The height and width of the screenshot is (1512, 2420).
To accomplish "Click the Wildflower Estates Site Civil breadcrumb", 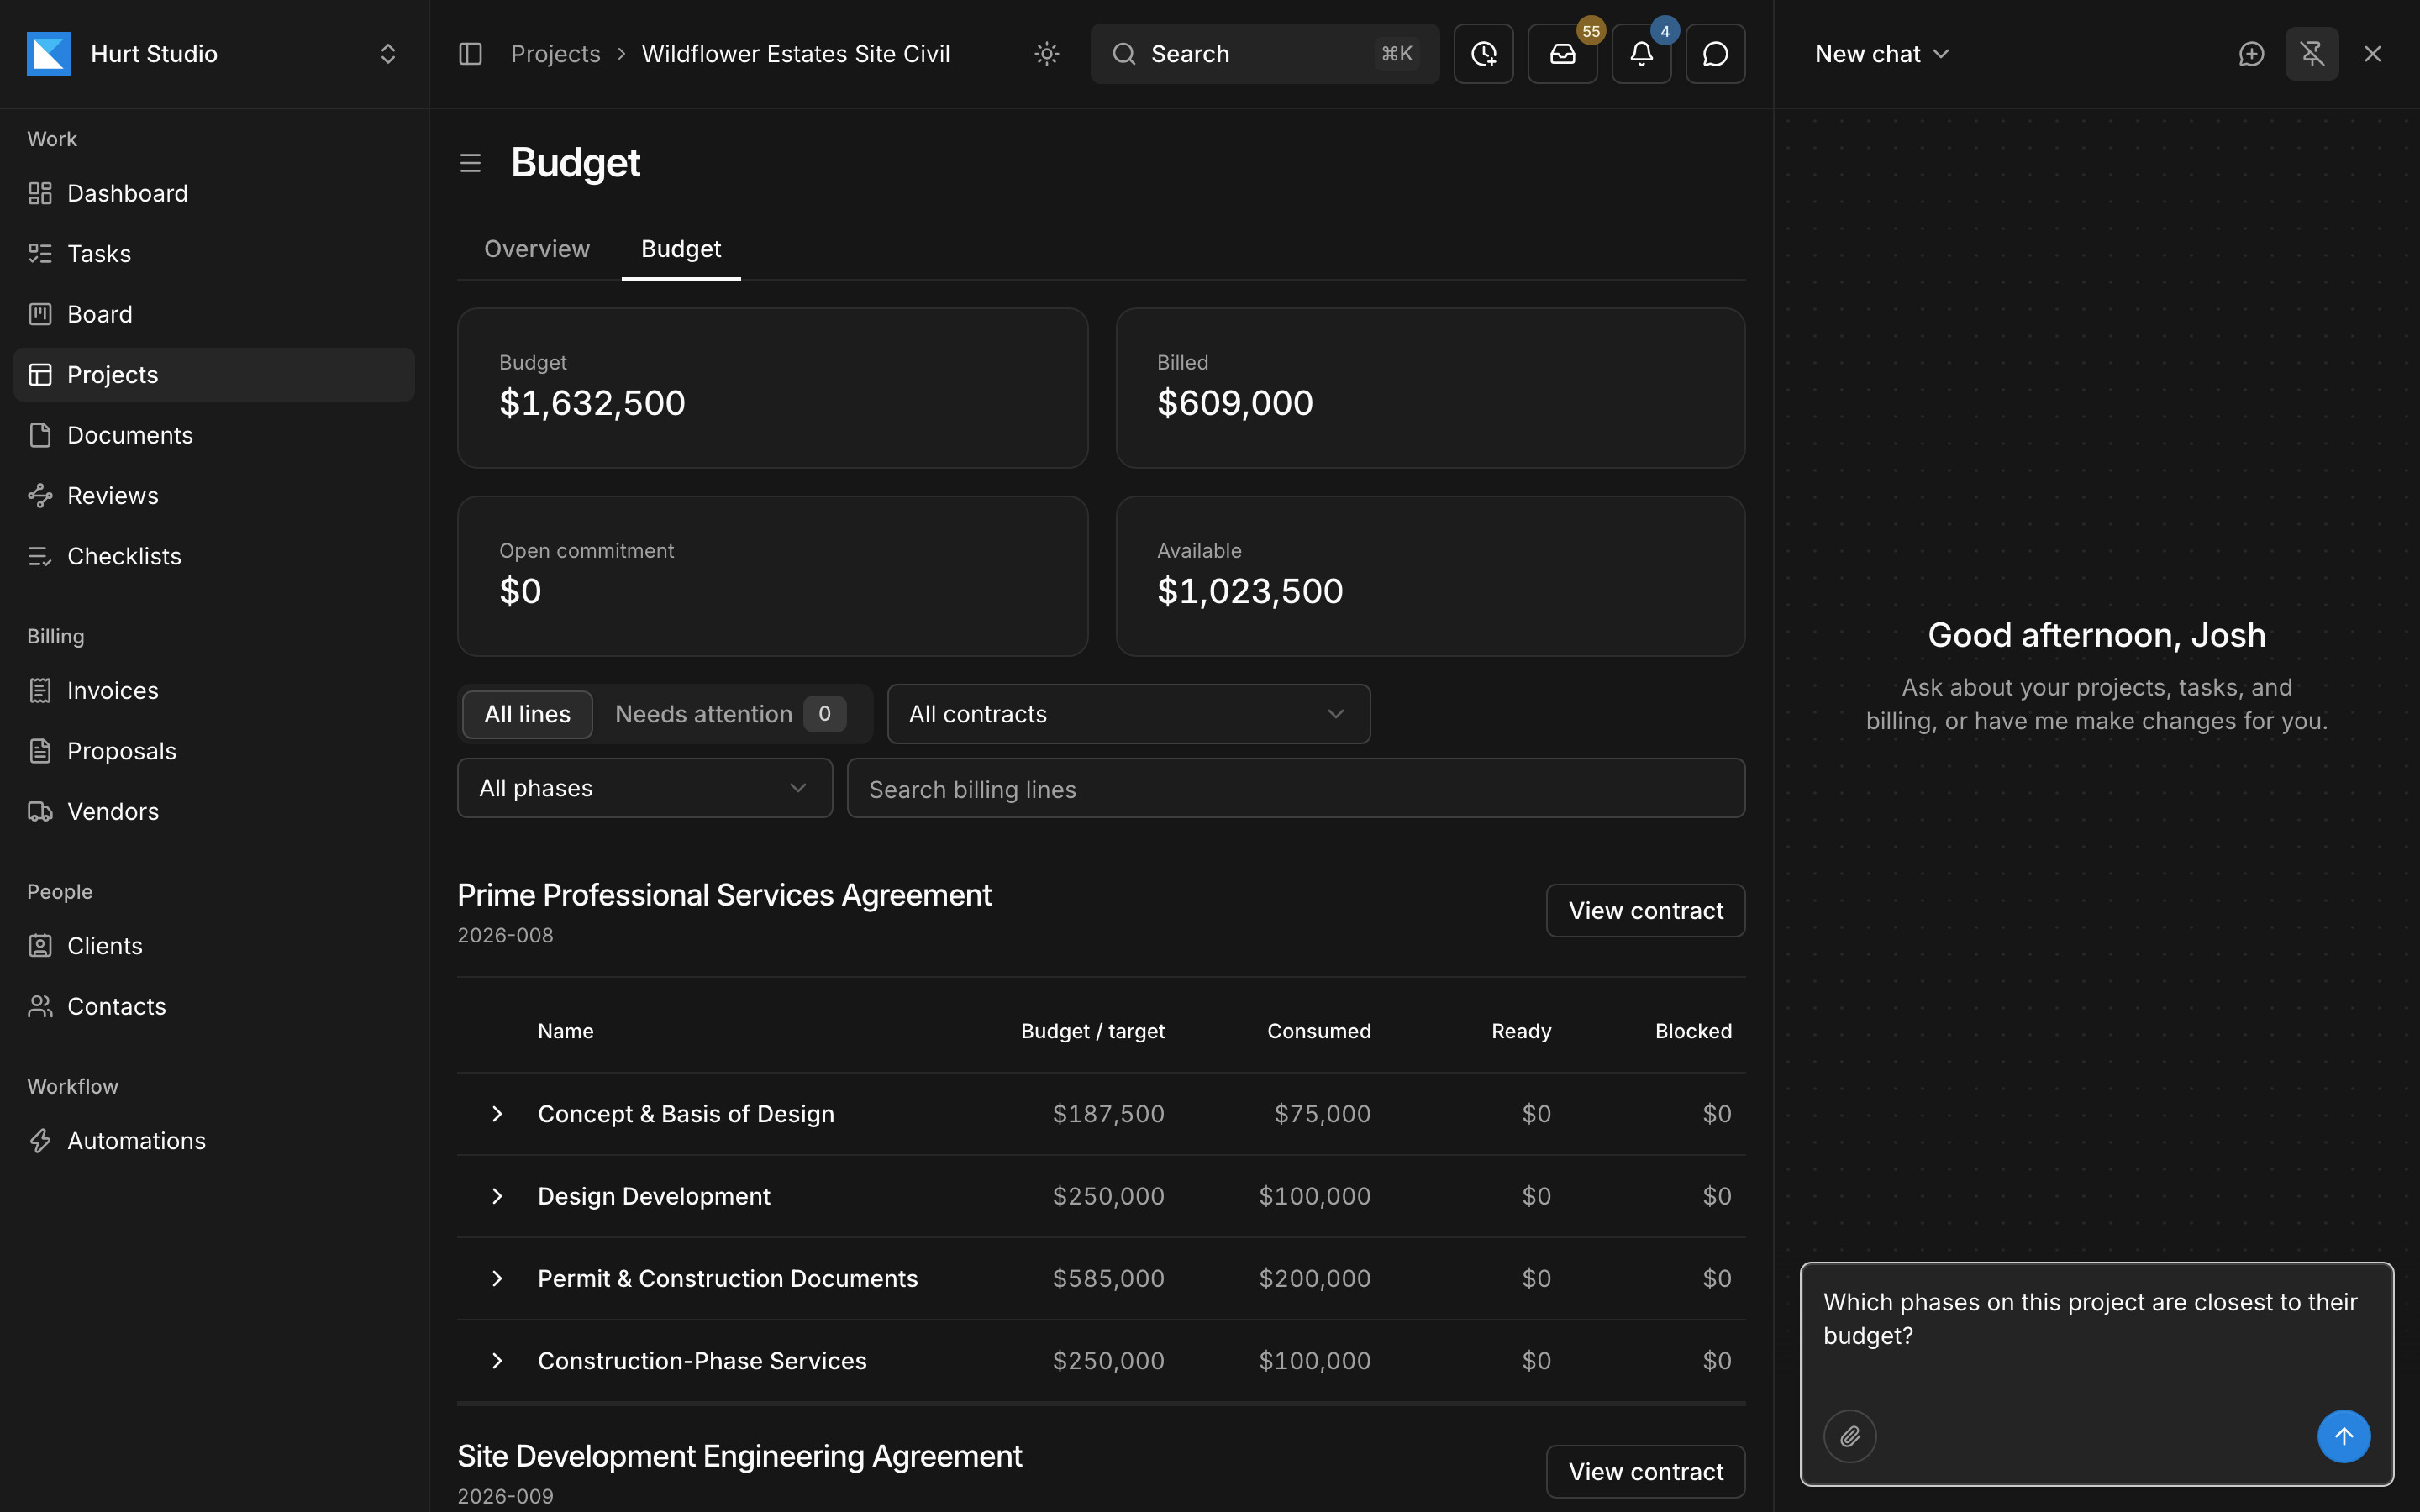I will [x=795, y=54].
